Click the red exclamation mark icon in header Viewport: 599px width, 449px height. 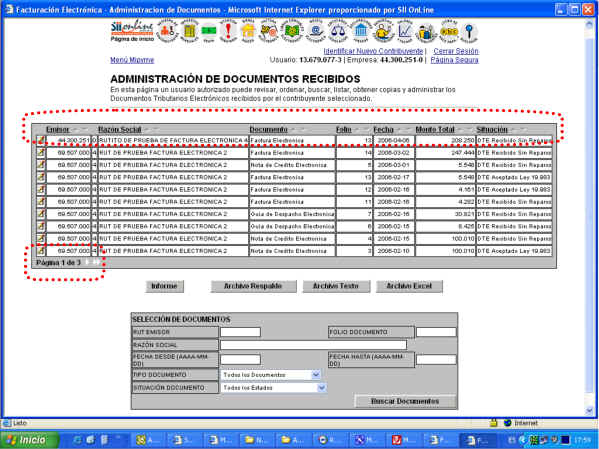pos(228,31)
